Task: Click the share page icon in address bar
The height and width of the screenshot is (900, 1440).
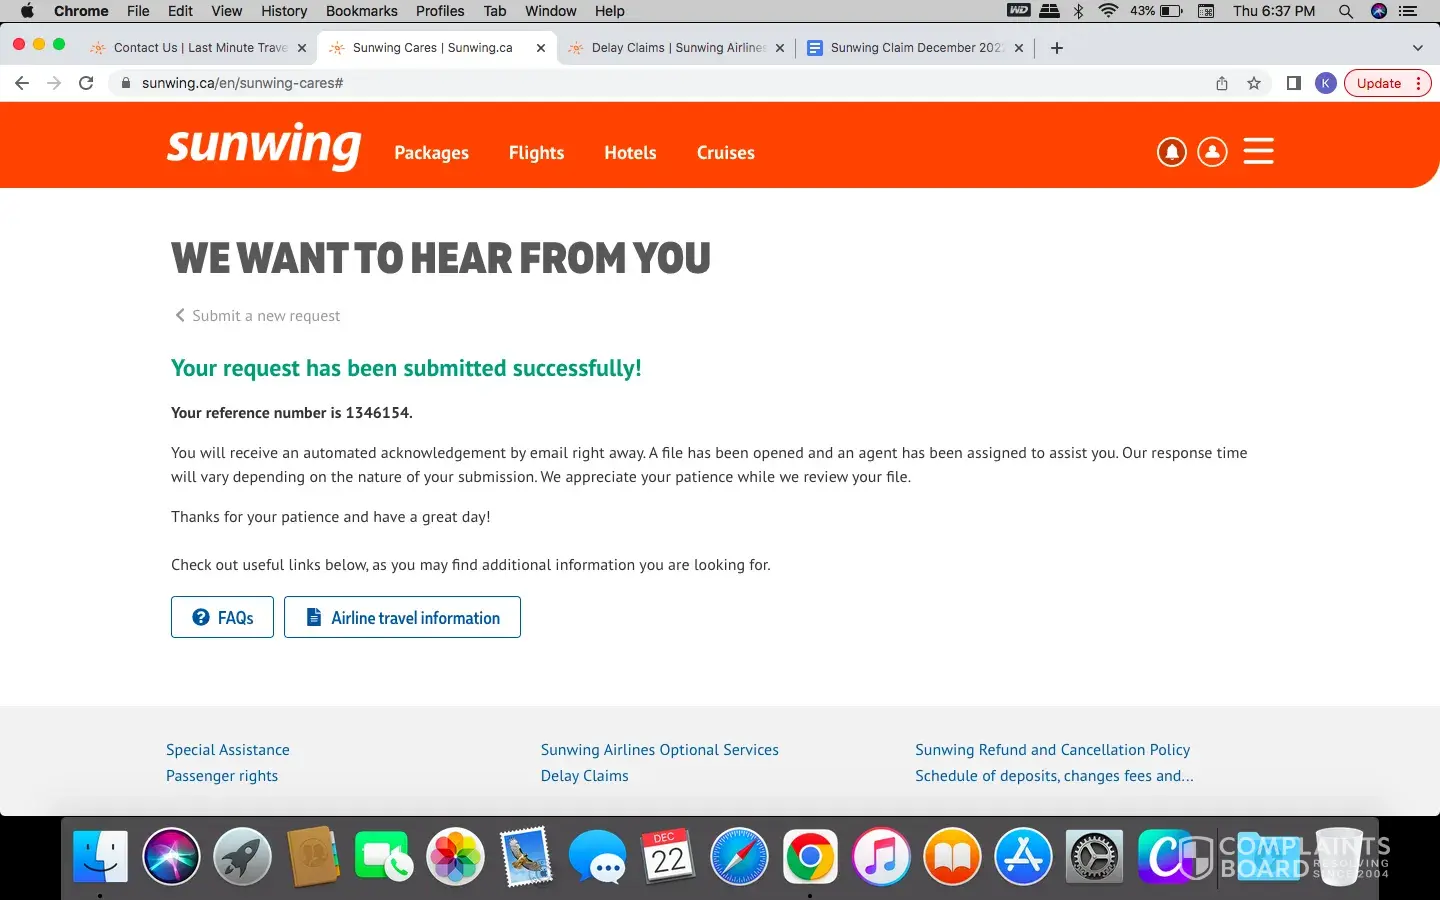Action: coord(1222,83)
